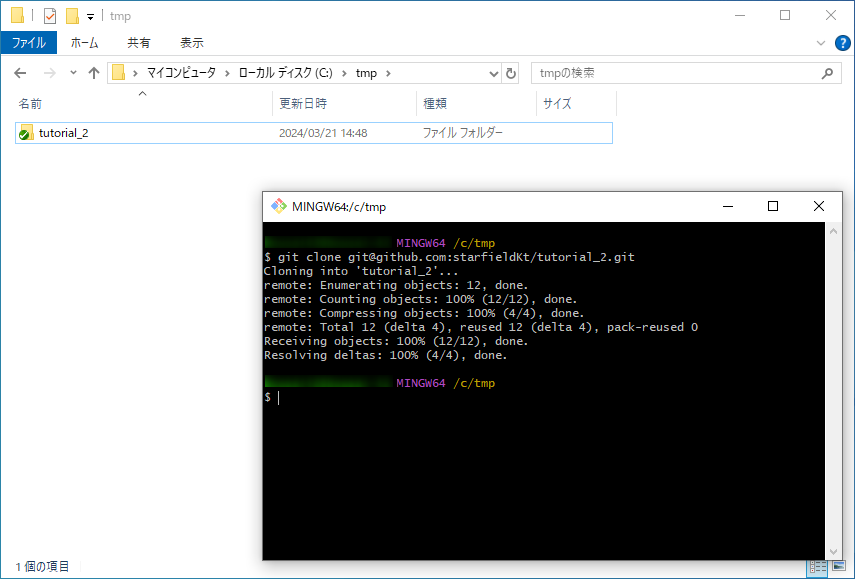
Task: Collapse the ribbon with the chevron
Action: (x=821, y=43)
